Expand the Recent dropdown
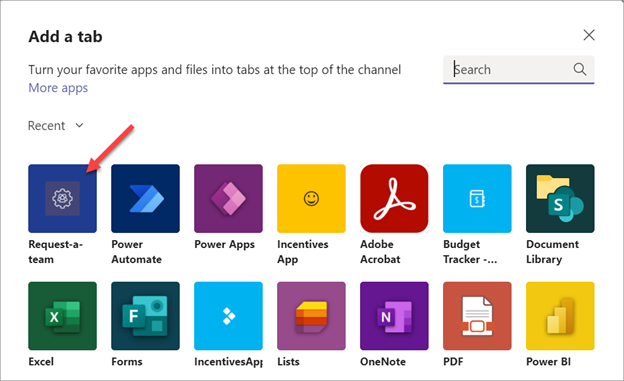 (56, 126)
